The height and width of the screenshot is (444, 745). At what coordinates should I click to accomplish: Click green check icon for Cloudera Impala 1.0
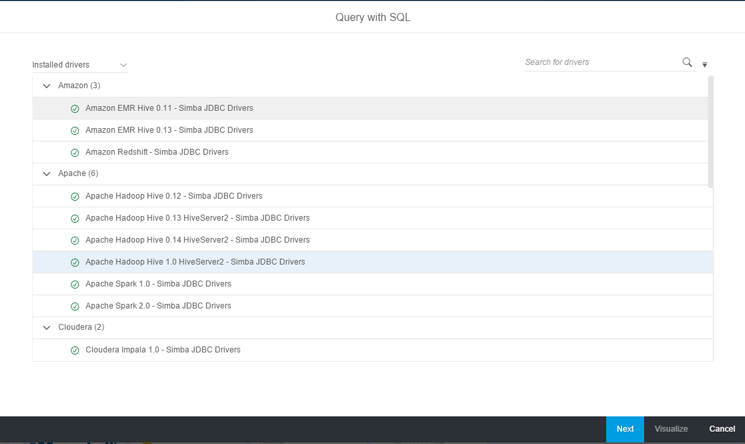[x=75, y=351]
